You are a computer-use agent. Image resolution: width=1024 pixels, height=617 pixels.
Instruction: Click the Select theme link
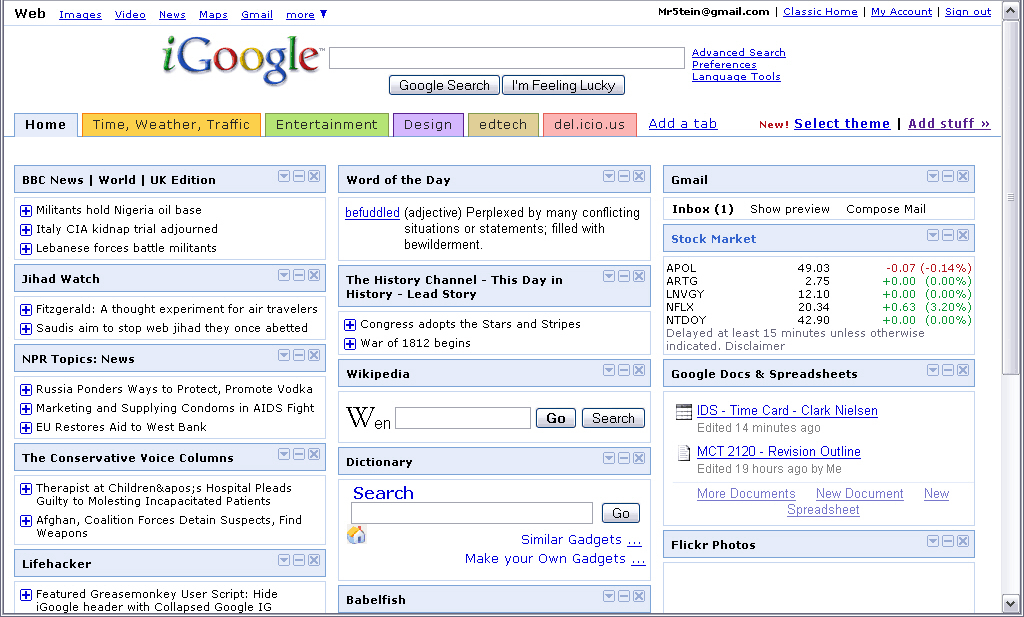(842, 123)
